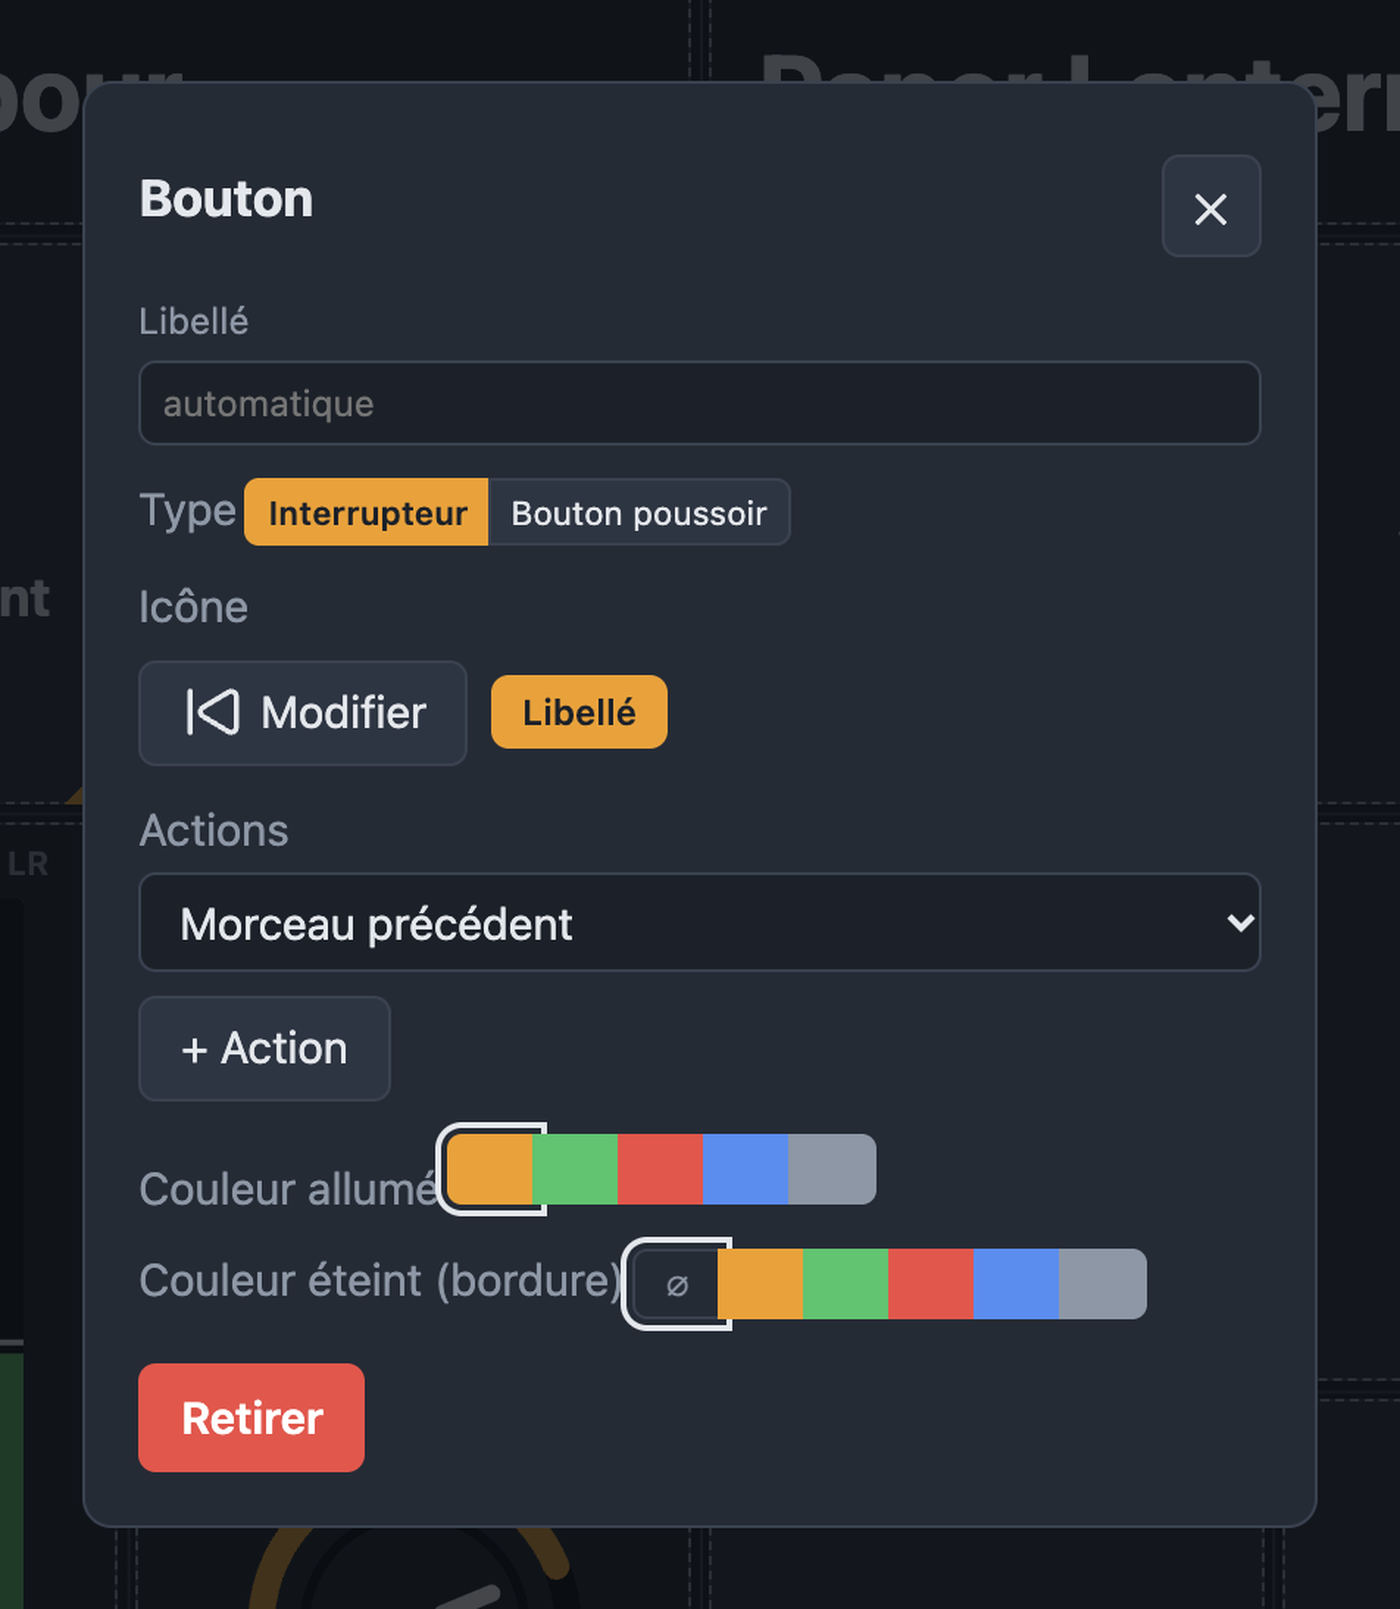Choose gray for Couleur allumé
Viewport: 1400px width, 1609px height.
click(832, 1169)
